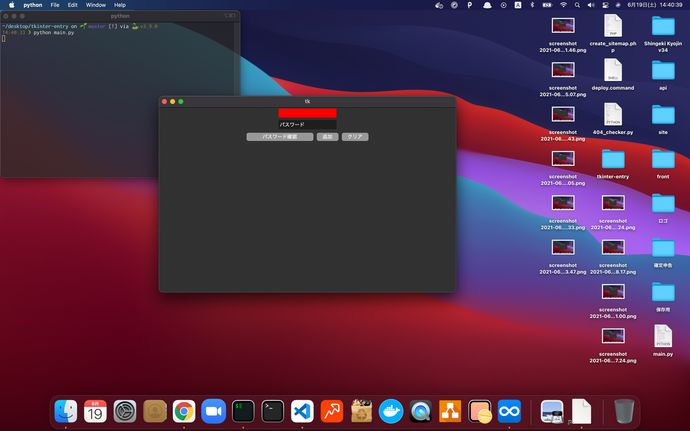Click the date and time in menu bar
Screen dimensions: 690x431
[655, 5]
